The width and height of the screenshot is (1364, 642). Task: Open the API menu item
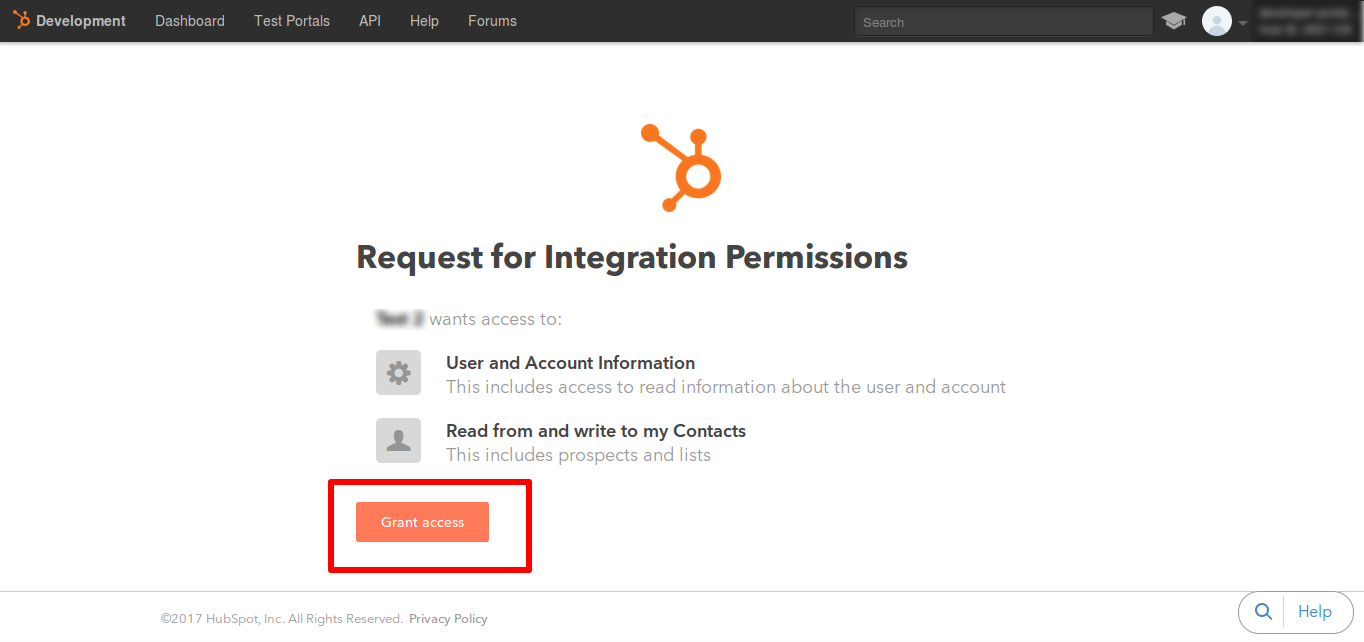click(x=370, y=21)
